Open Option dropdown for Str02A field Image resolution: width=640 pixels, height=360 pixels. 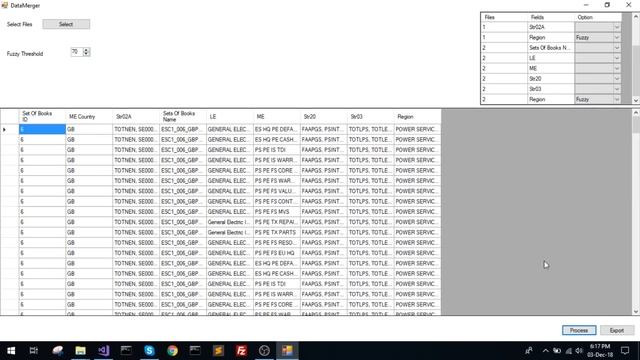pos(617,27)
